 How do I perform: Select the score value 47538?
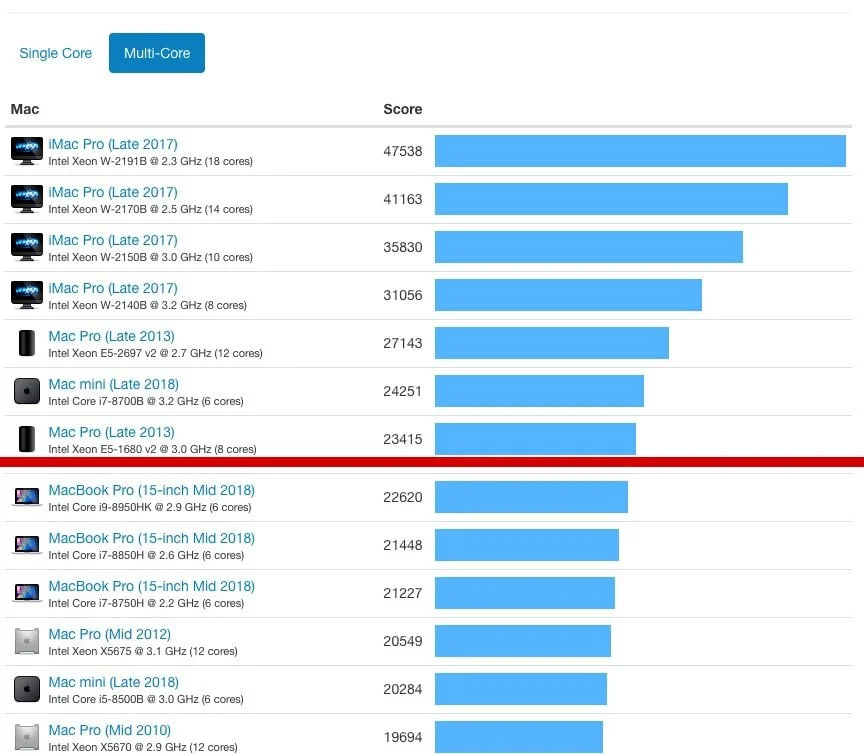(x=403, y=151)
